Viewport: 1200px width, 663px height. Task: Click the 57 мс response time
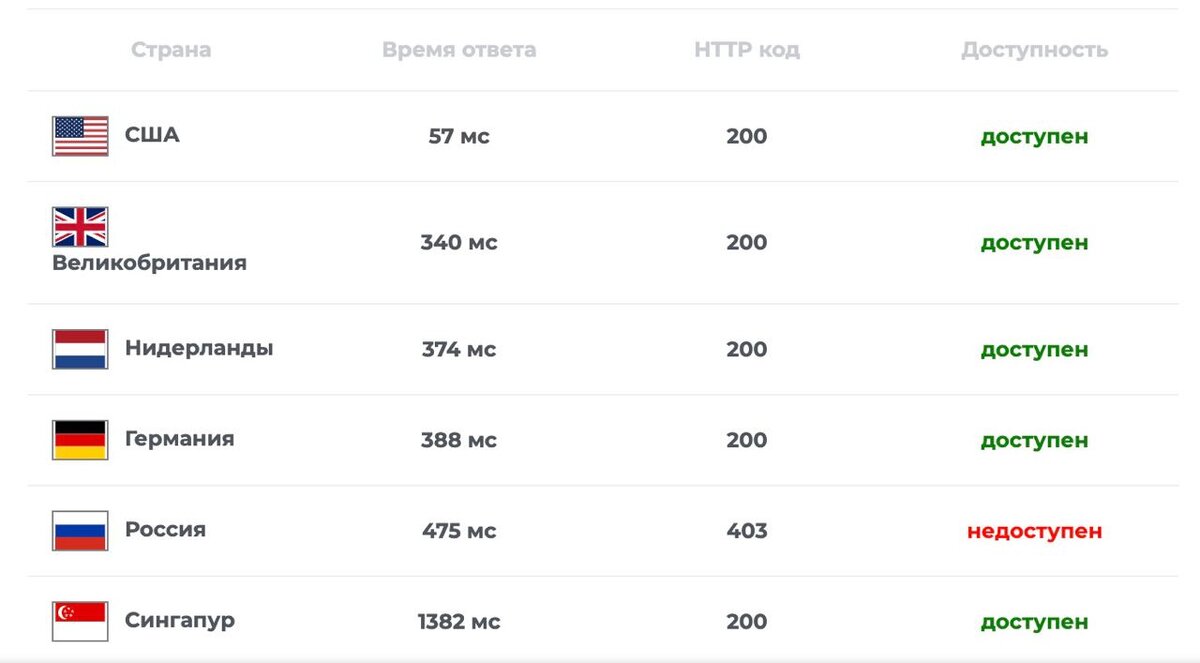point(459,136)
